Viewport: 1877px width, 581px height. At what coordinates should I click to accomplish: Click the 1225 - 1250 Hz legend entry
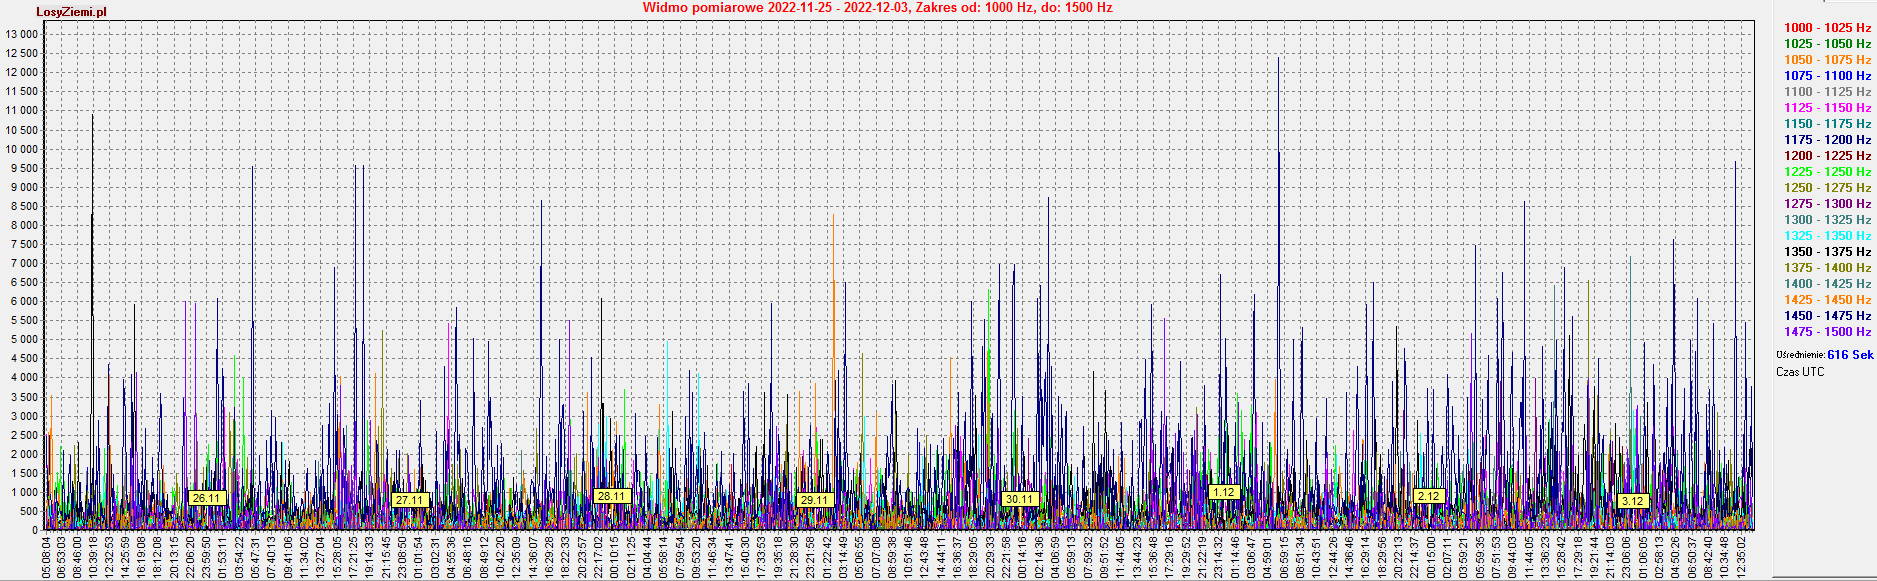point(1827,172)
